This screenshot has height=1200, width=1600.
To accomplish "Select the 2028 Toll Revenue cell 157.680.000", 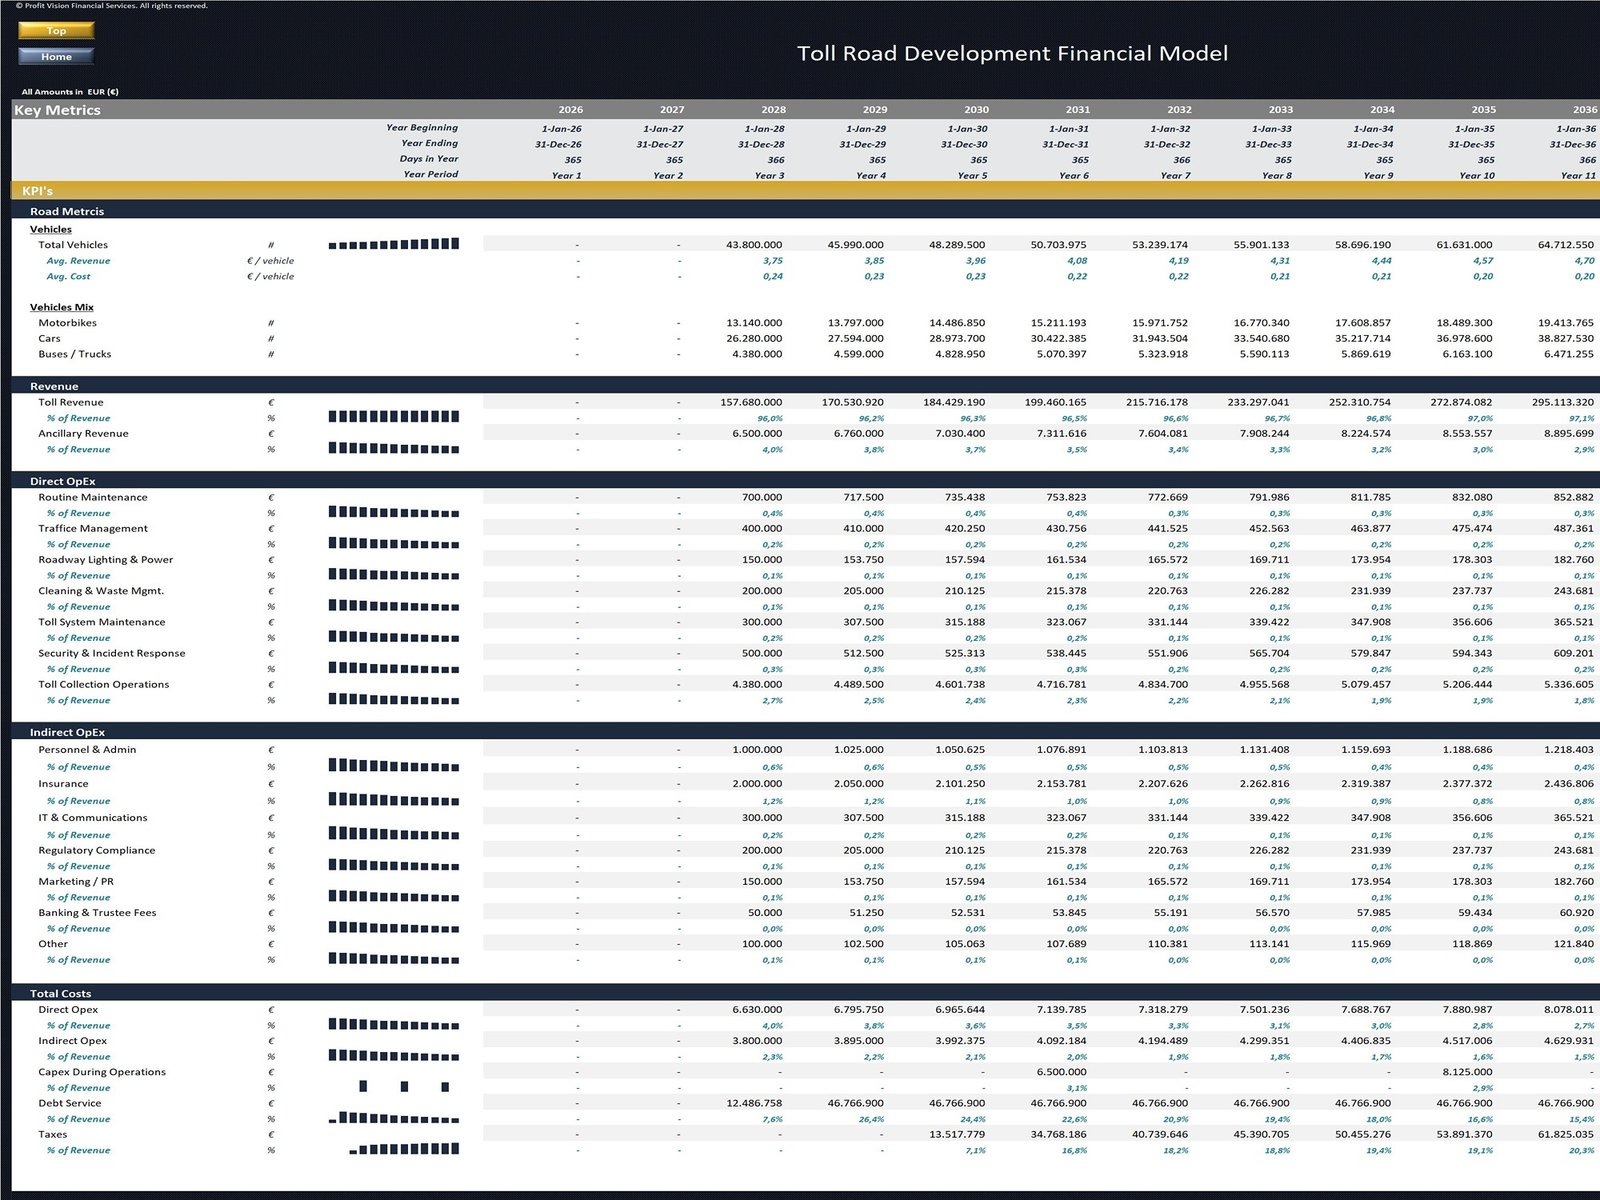I will pos(751,402).
